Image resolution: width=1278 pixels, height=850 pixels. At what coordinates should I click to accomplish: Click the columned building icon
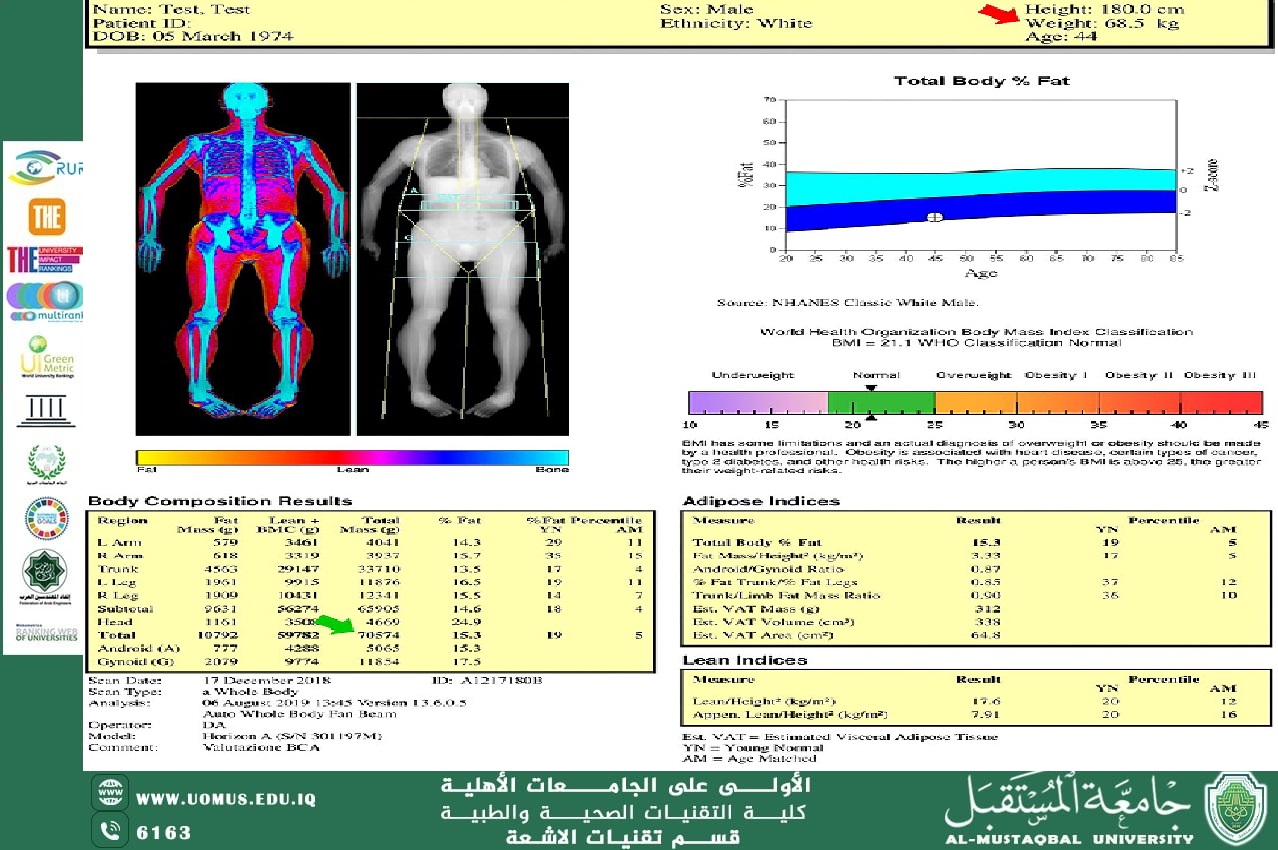45,410
